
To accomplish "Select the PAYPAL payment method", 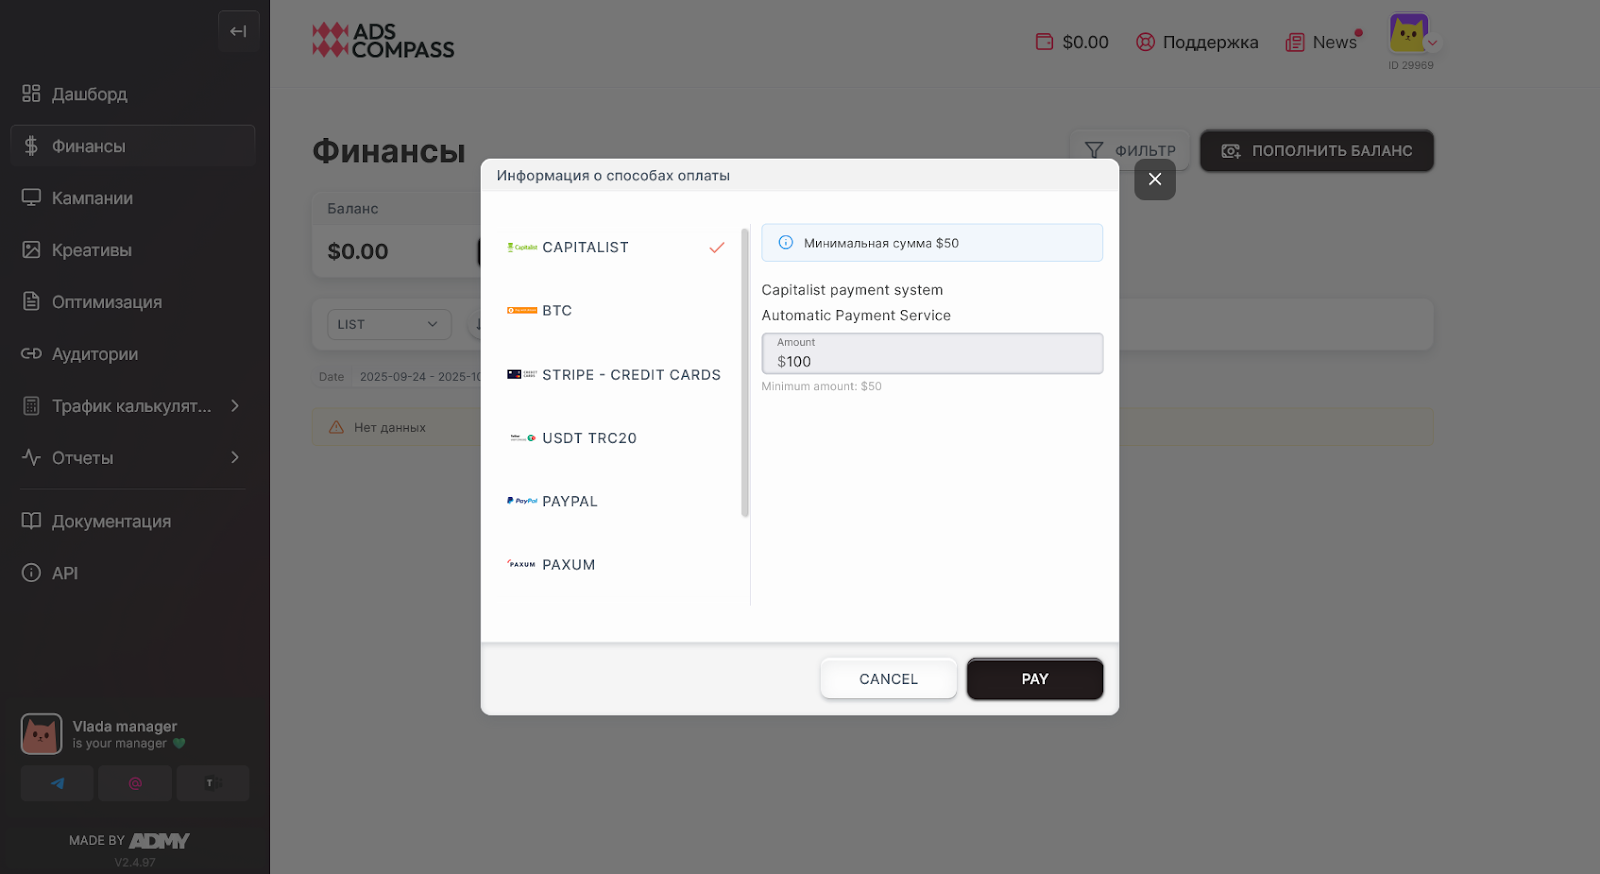I will click(616, 501).
